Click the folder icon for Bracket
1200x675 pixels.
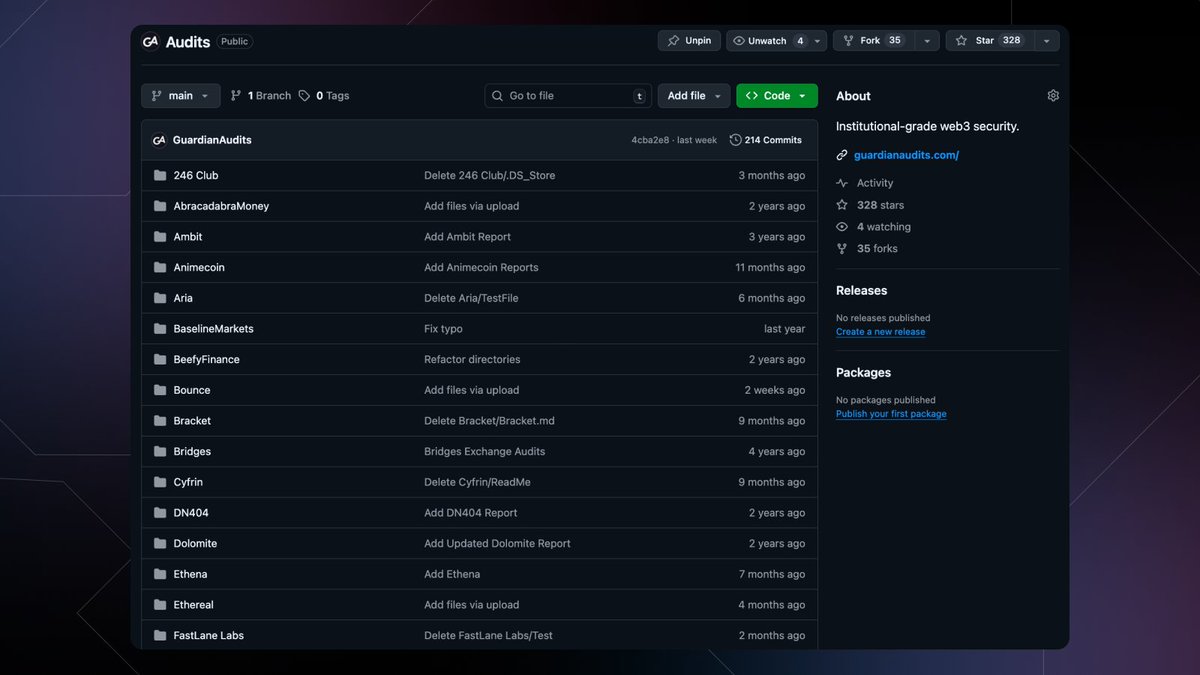[x=160, y=421]
